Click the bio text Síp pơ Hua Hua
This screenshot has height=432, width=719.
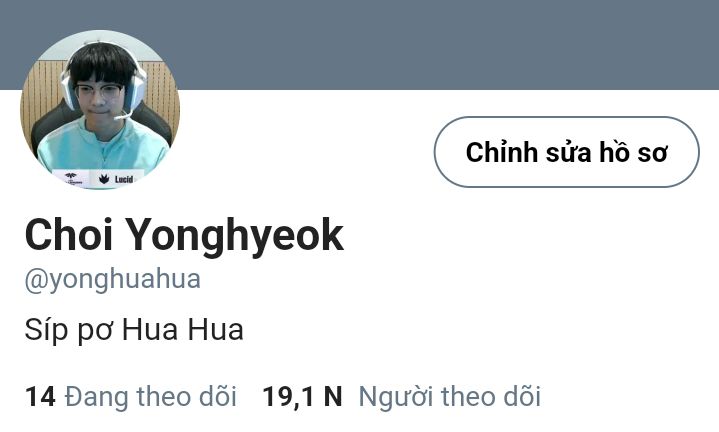pyautogui.click(x=134, y=330)
